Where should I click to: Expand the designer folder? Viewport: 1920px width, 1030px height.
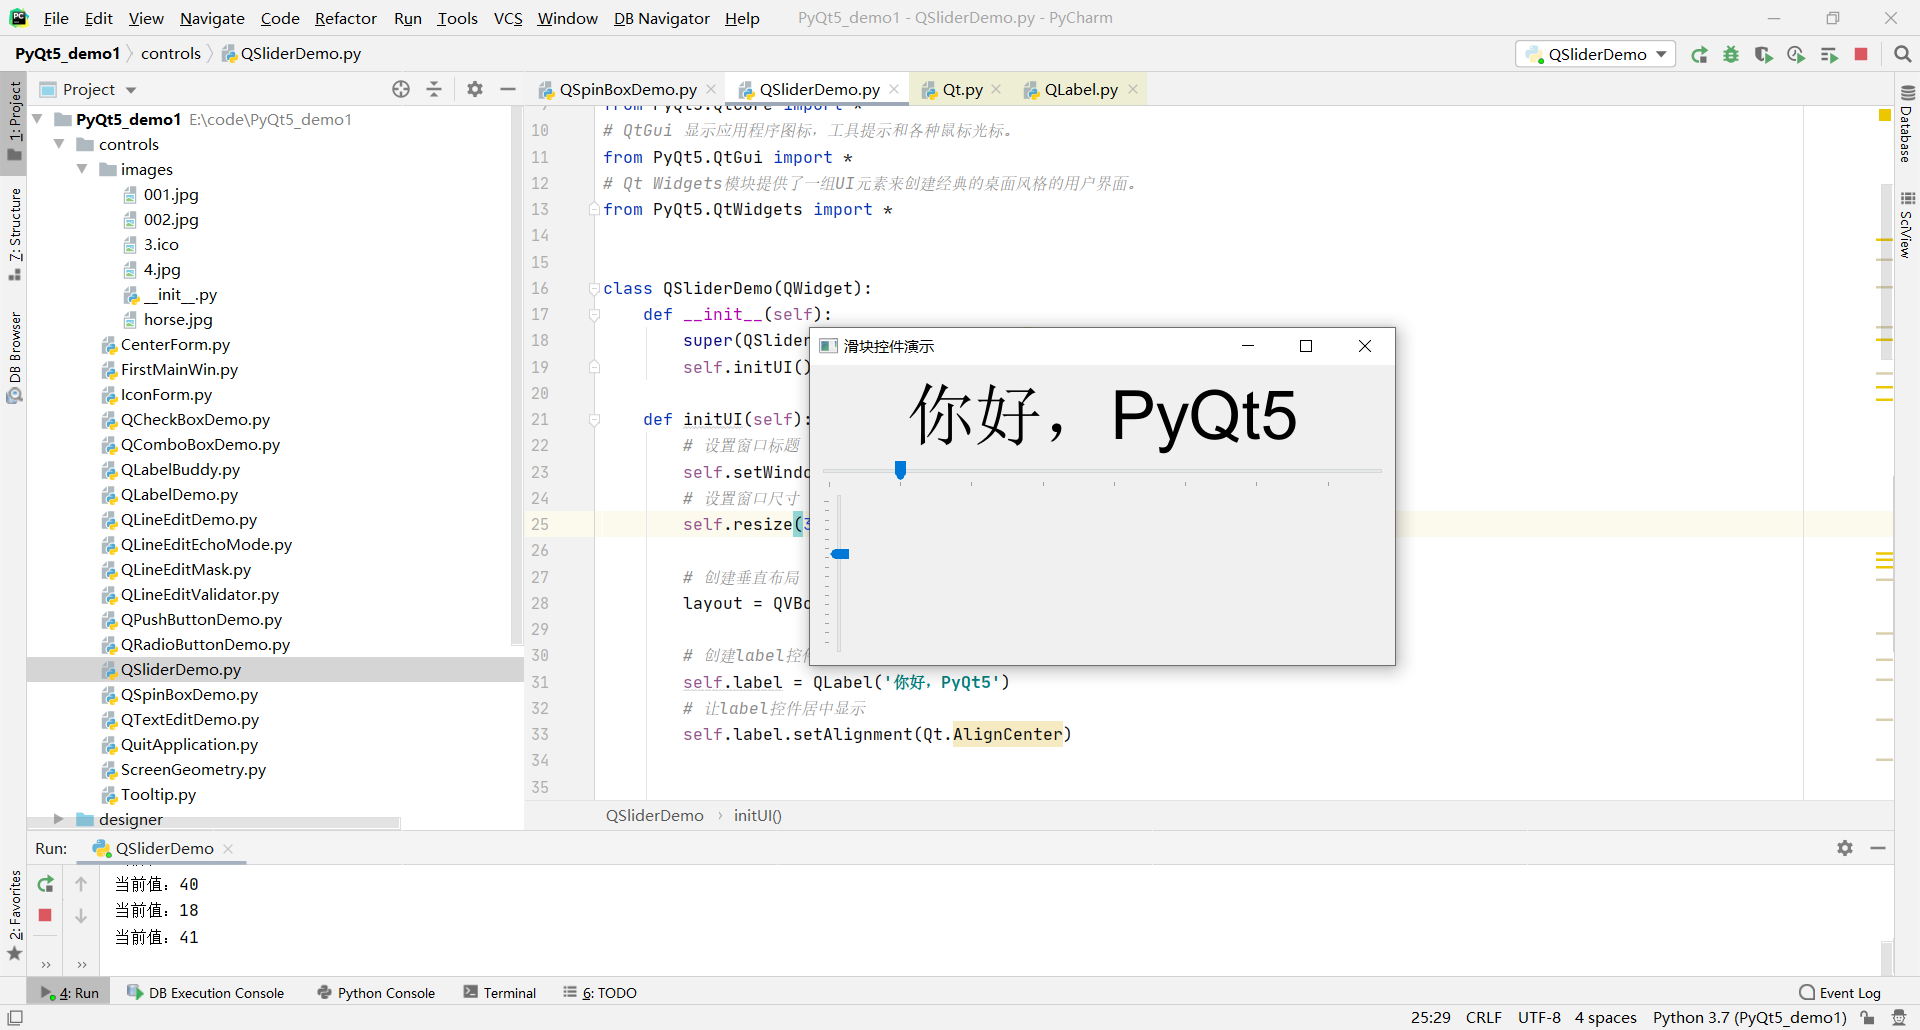click(x=59, y=819)
